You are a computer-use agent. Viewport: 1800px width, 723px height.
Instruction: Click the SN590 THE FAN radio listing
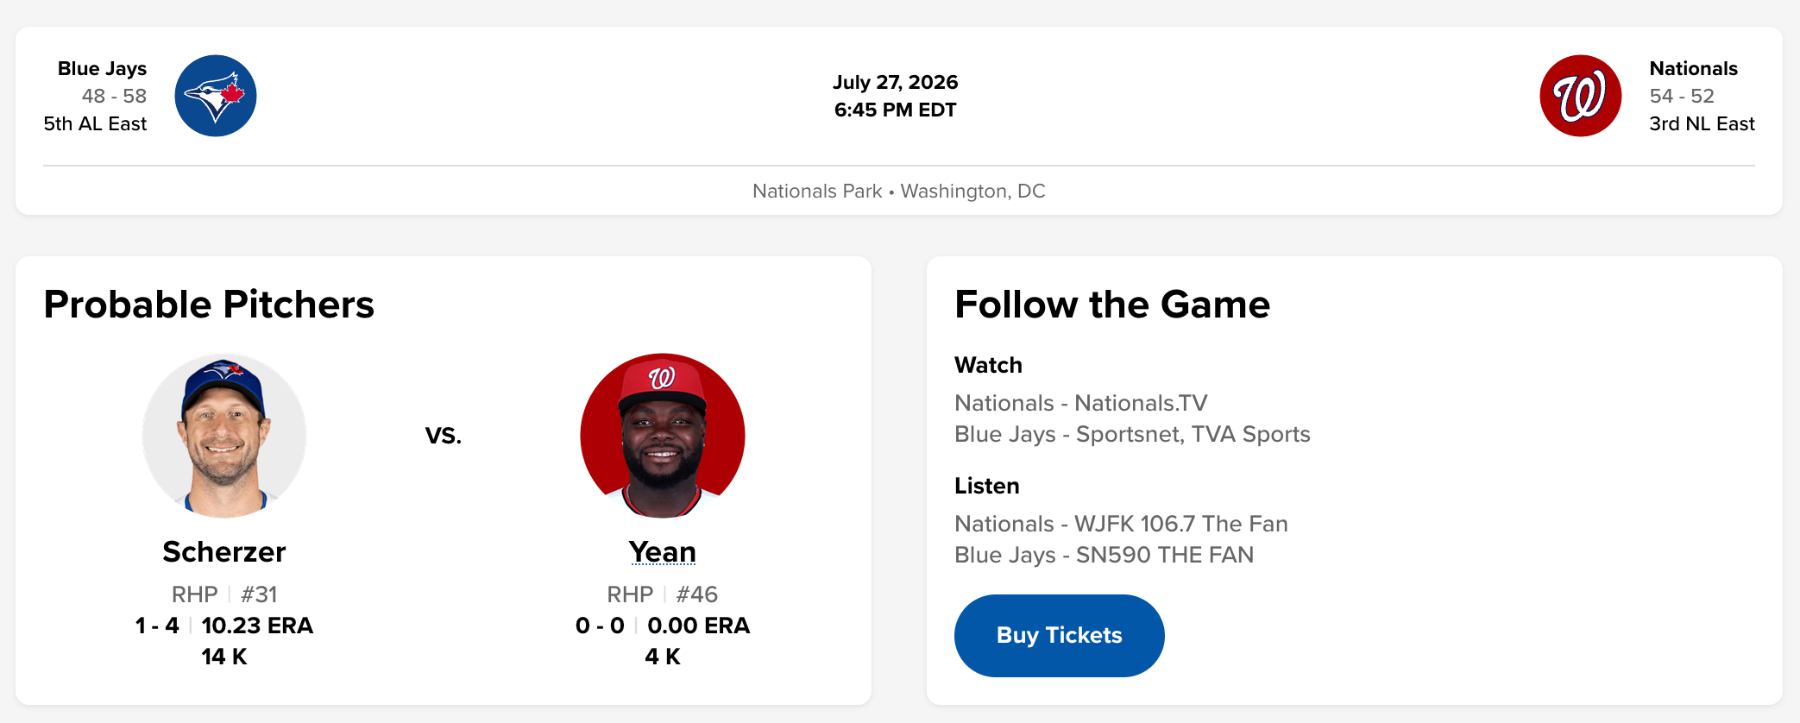point(1104,555)
